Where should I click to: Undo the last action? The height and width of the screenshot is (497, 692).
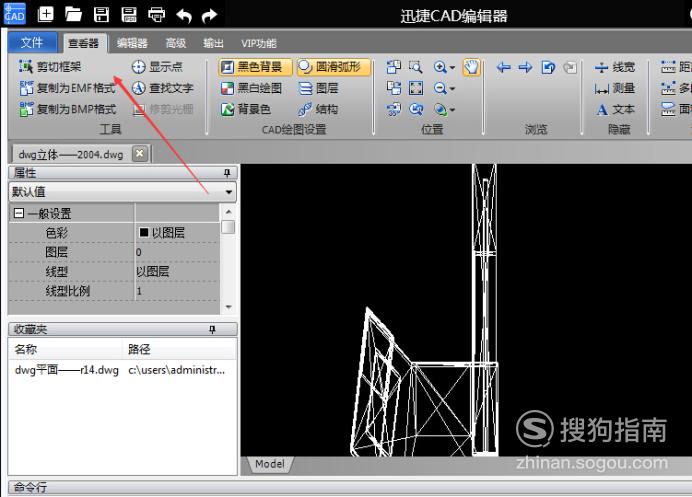pyautogui.click(x=184, y=15)
